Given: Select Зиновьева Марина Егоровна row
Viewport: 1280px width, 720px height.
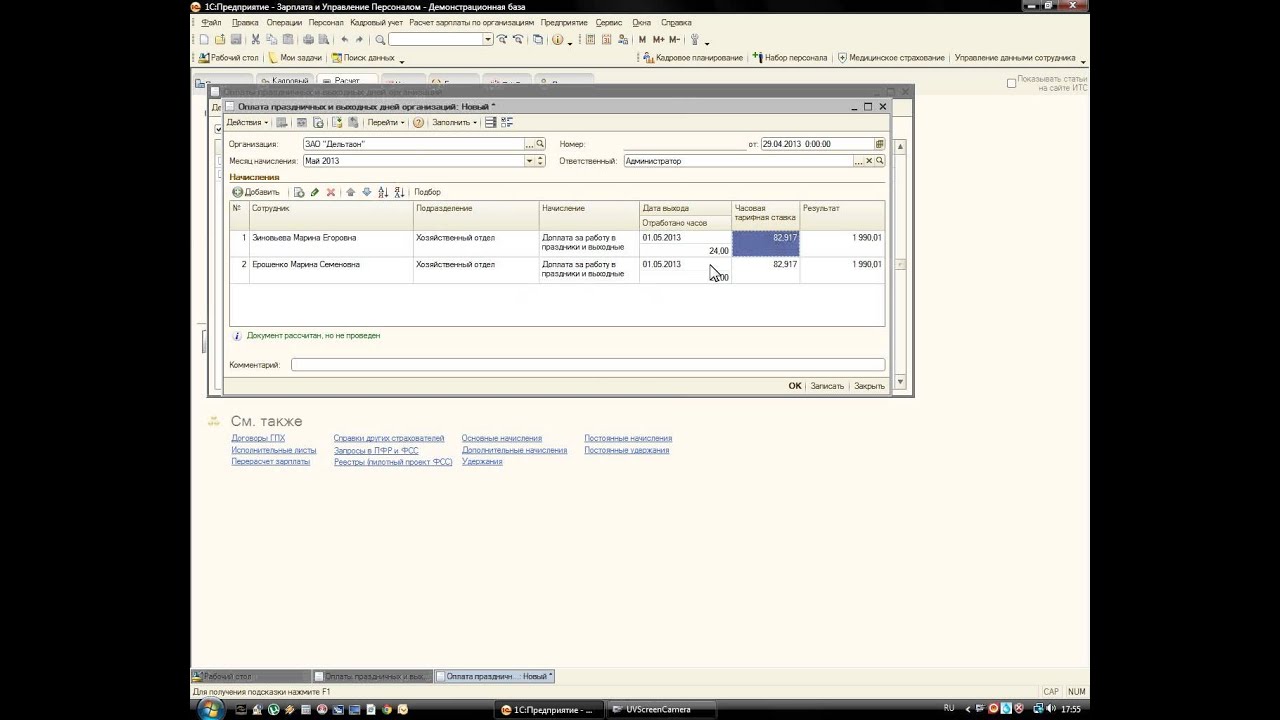Looking at the screenshot, I should (557, 243).
